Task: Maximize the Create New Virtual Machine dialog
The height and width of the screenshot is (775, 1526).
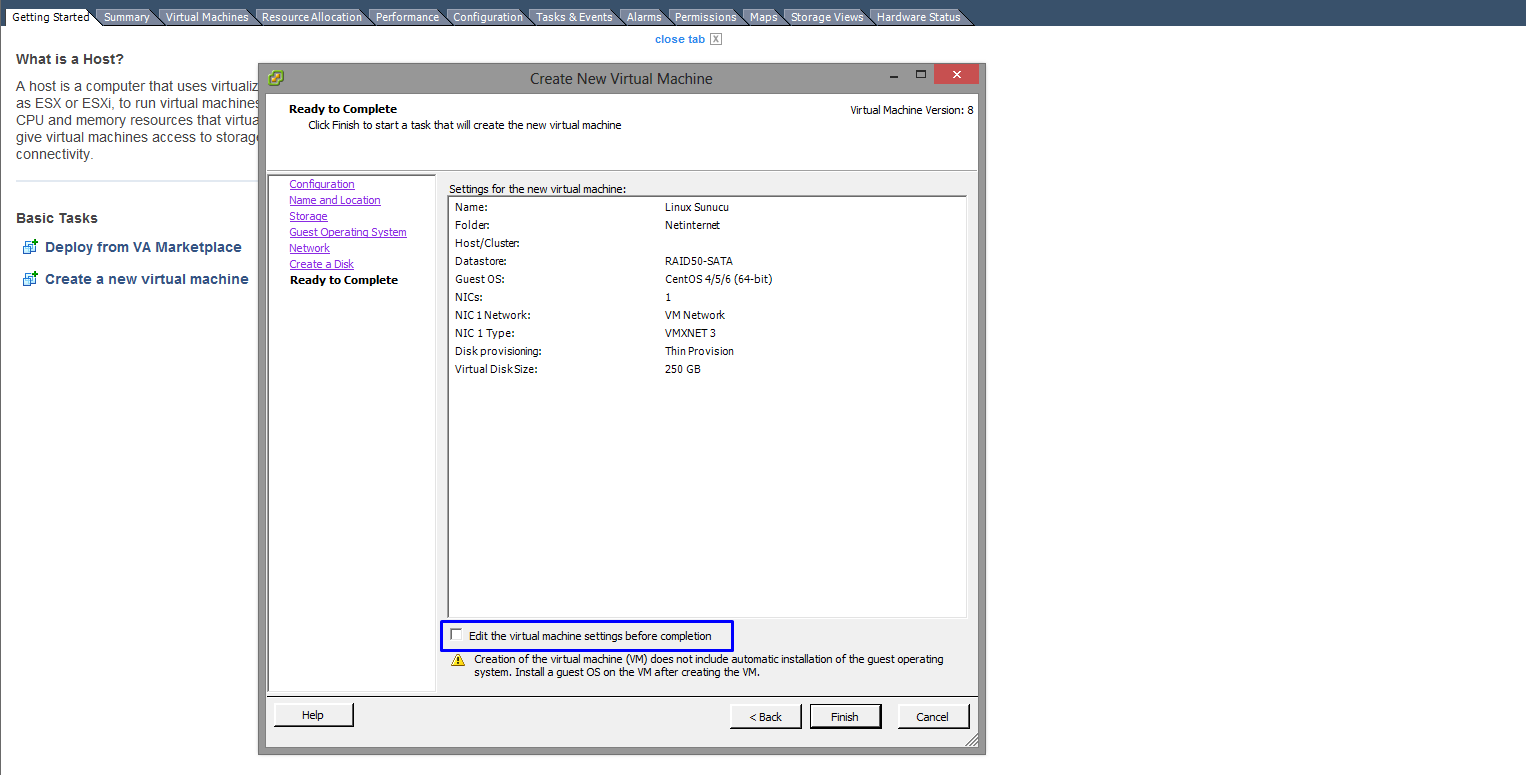Action: click(x=920, y=75)
